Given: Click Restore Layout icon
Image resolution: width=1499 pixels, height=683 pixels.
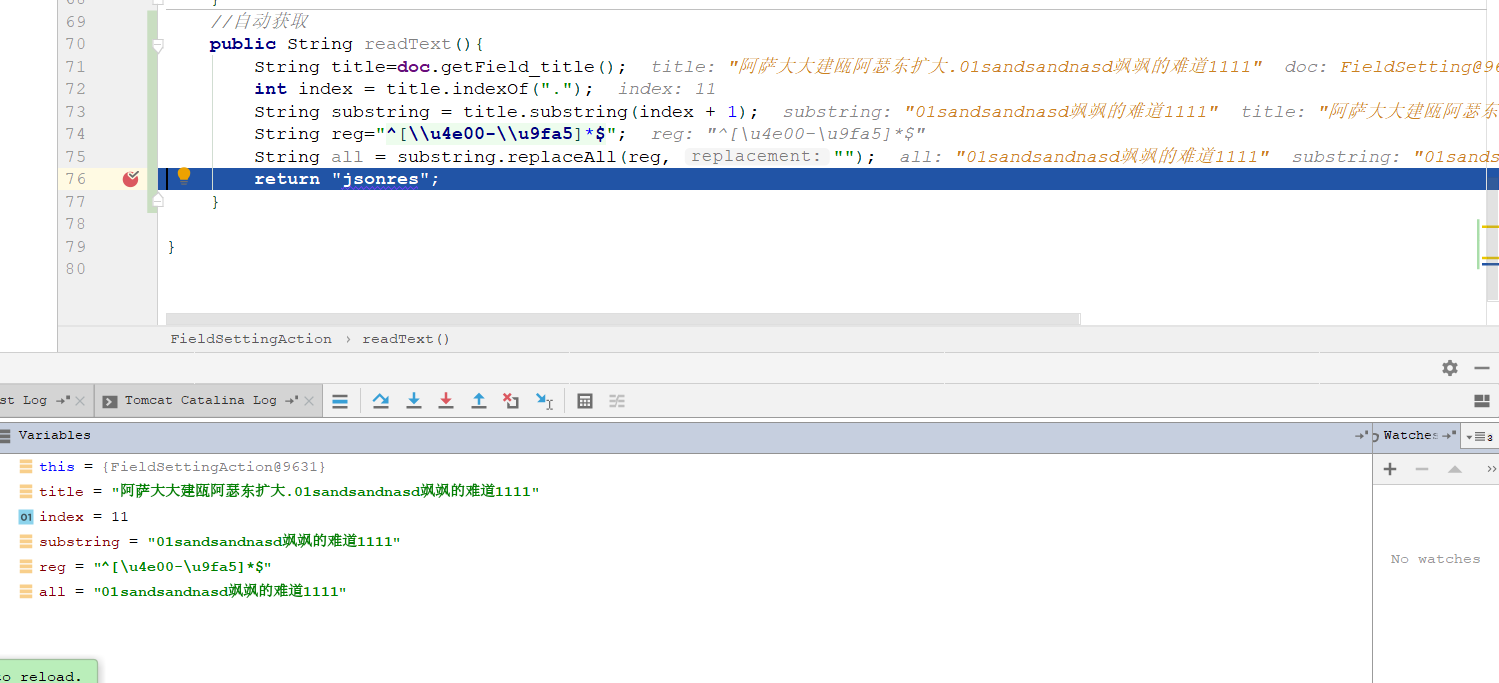Looking at the screenshot, I should tap(1482, 401).
